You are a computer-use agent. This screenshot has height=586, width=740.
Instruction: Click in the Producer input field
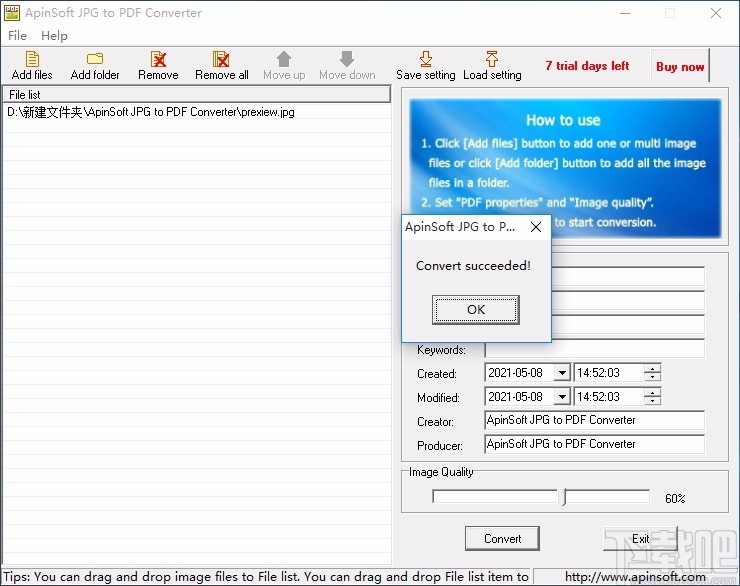coord(595,444)
